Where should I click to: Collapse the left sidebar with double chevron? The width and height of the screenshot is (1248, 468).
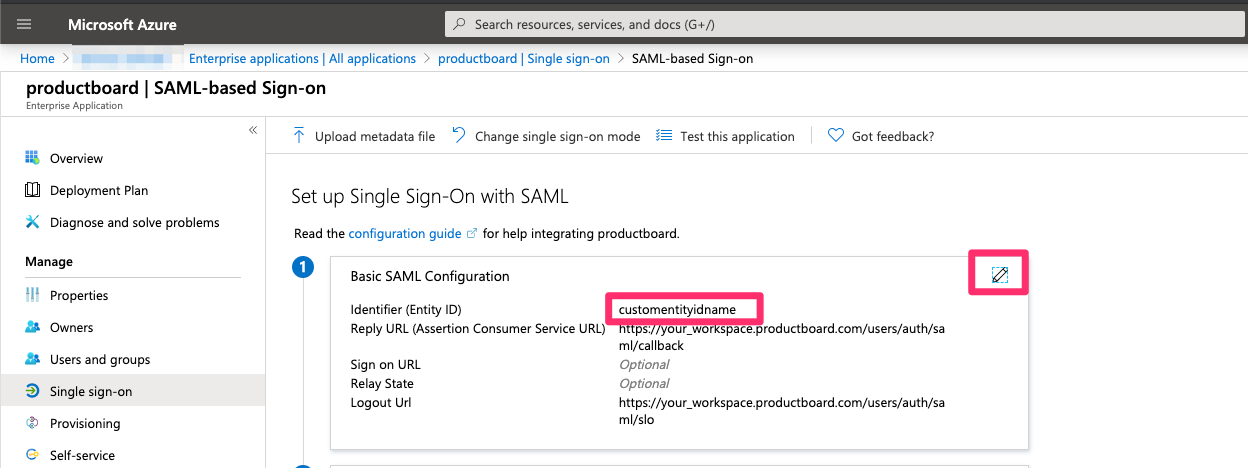(253, 130)
